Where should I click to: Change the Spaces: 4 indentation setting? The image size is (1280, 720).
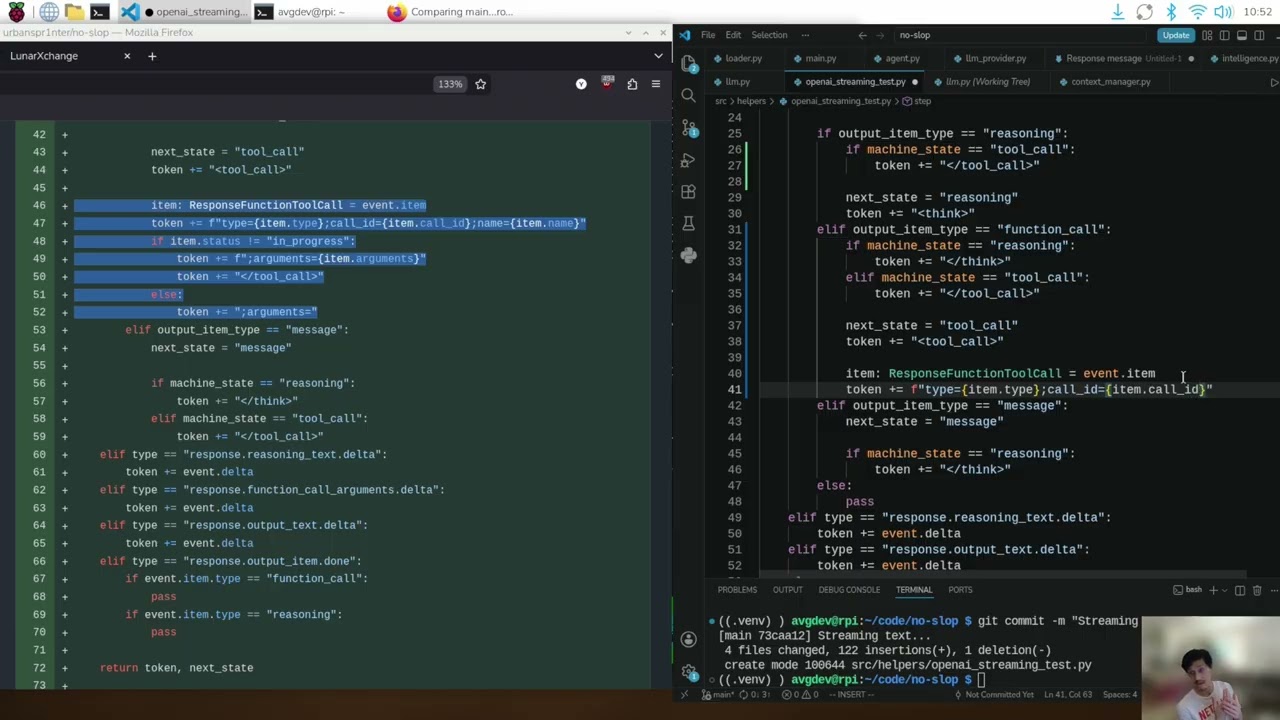(x=1118, y=695)
